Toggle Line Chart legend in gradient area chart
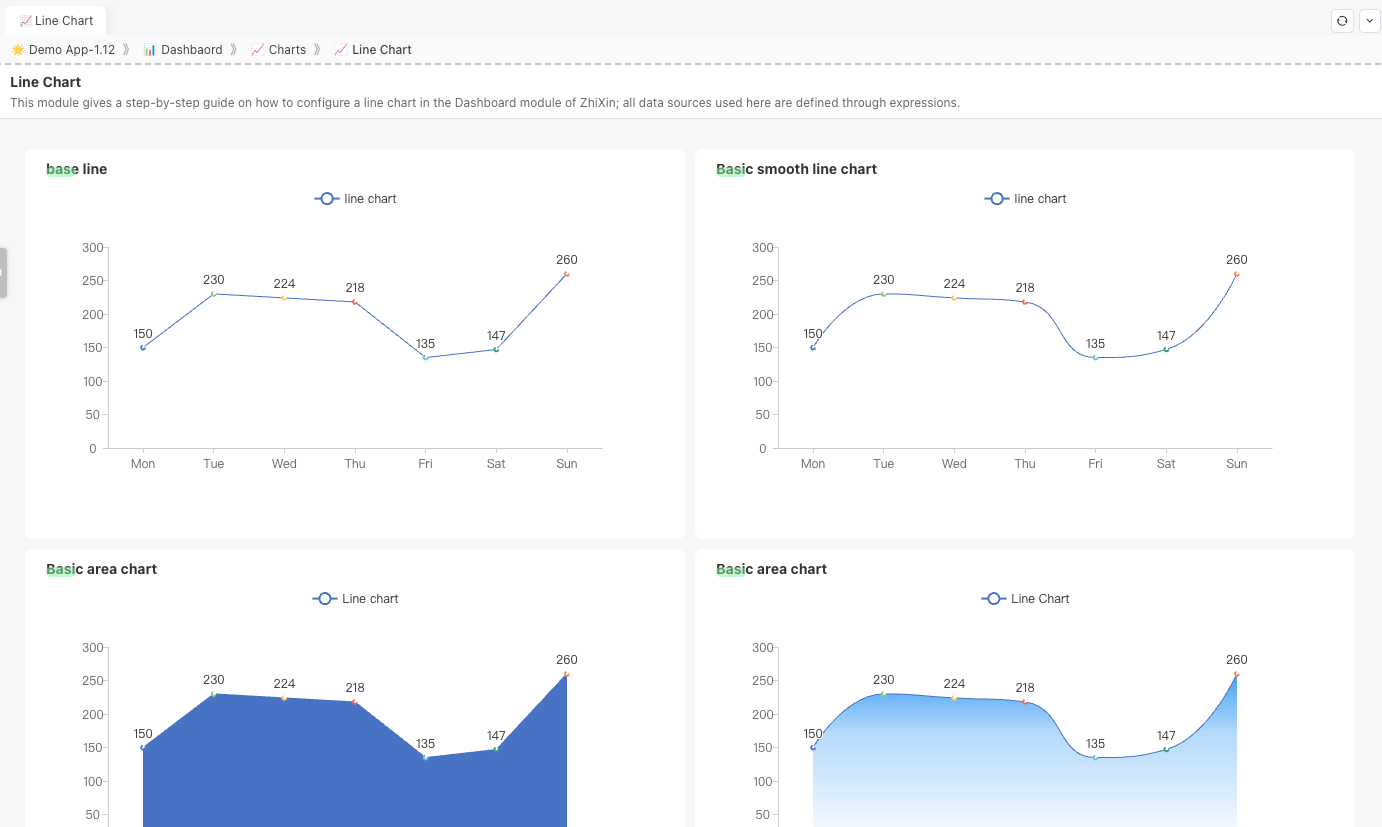 1025,599
